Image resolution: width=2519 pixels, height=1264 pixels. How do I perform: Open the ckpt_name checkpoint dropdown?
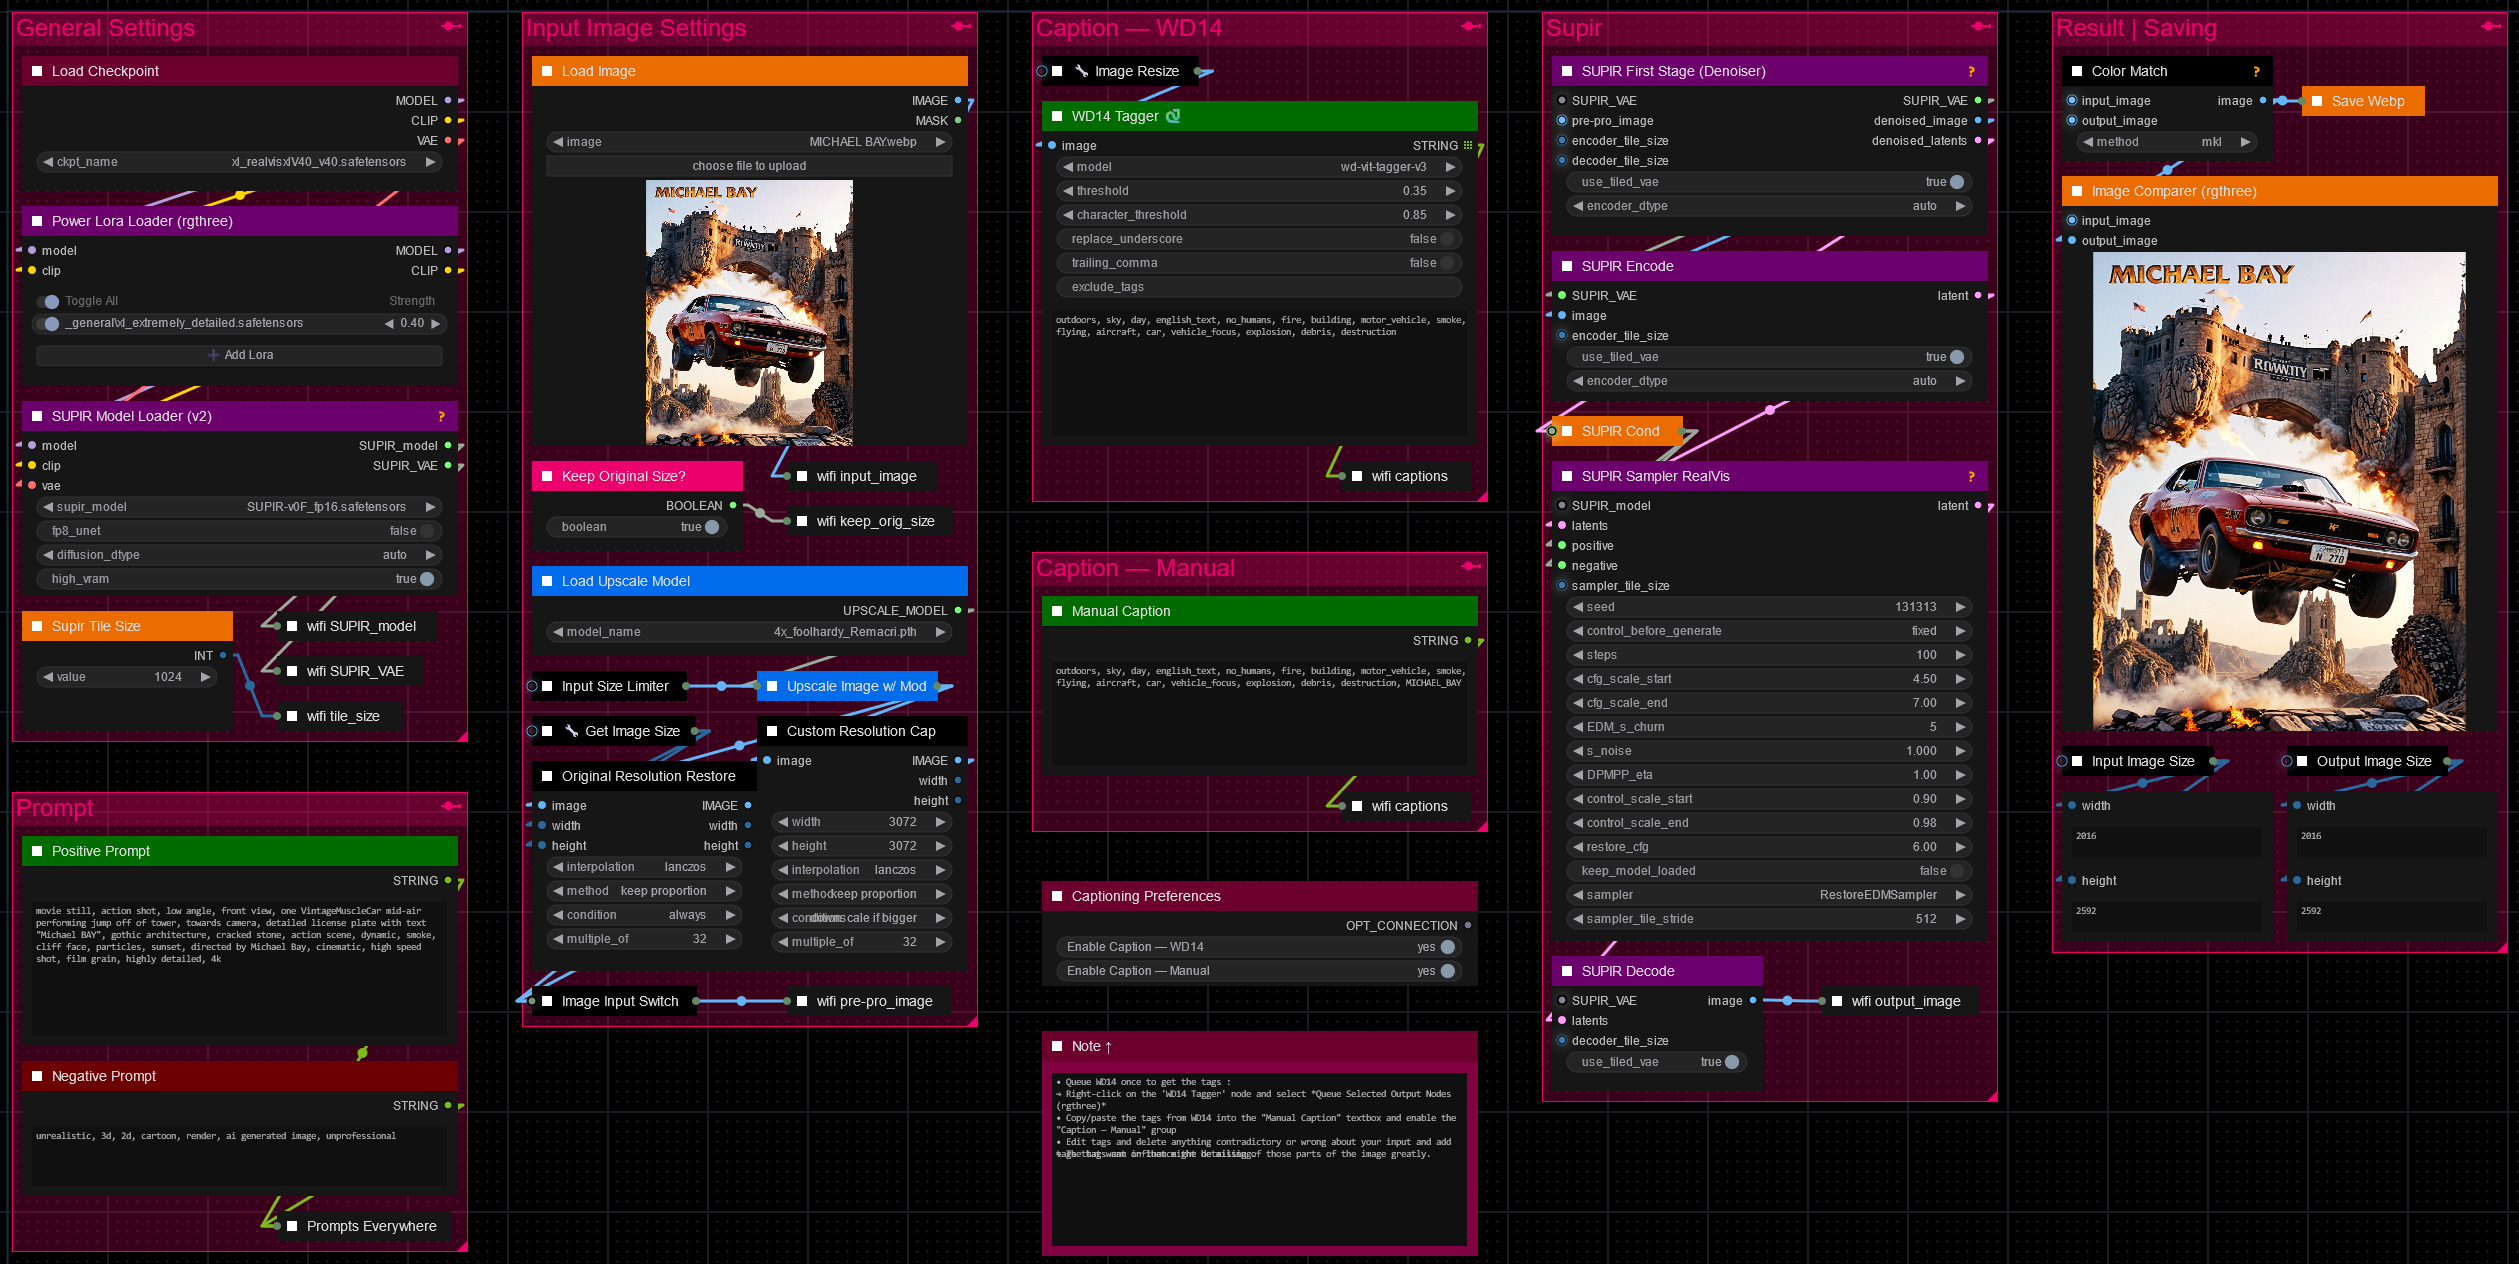pyautogui.click(x=240, y=162)
